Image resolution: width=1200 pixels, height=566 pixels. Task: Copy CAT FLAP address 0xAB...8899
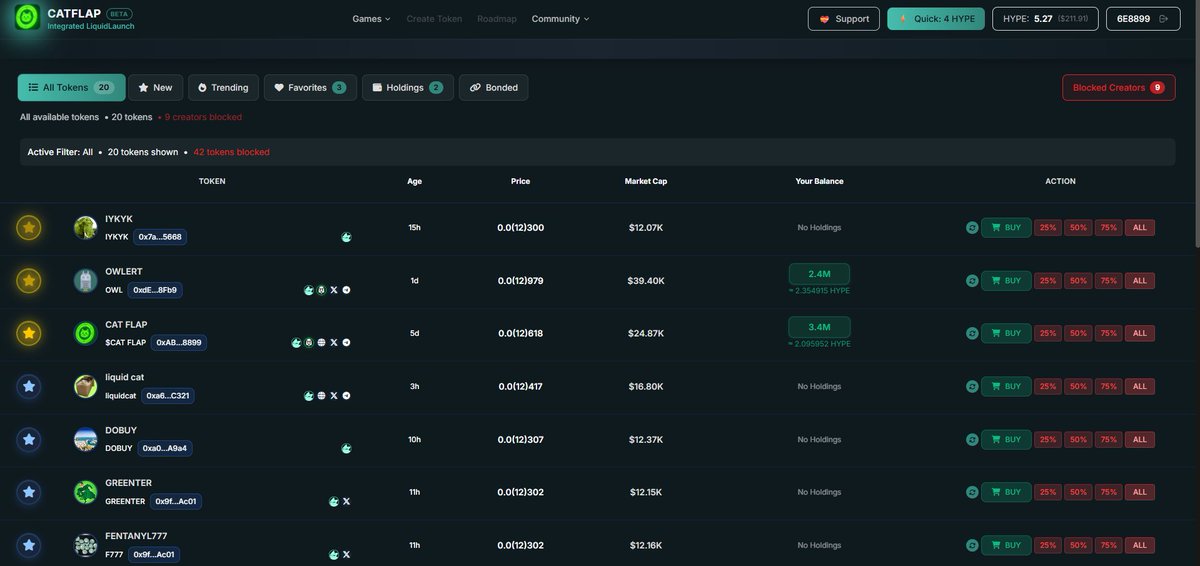click(178, 342)
